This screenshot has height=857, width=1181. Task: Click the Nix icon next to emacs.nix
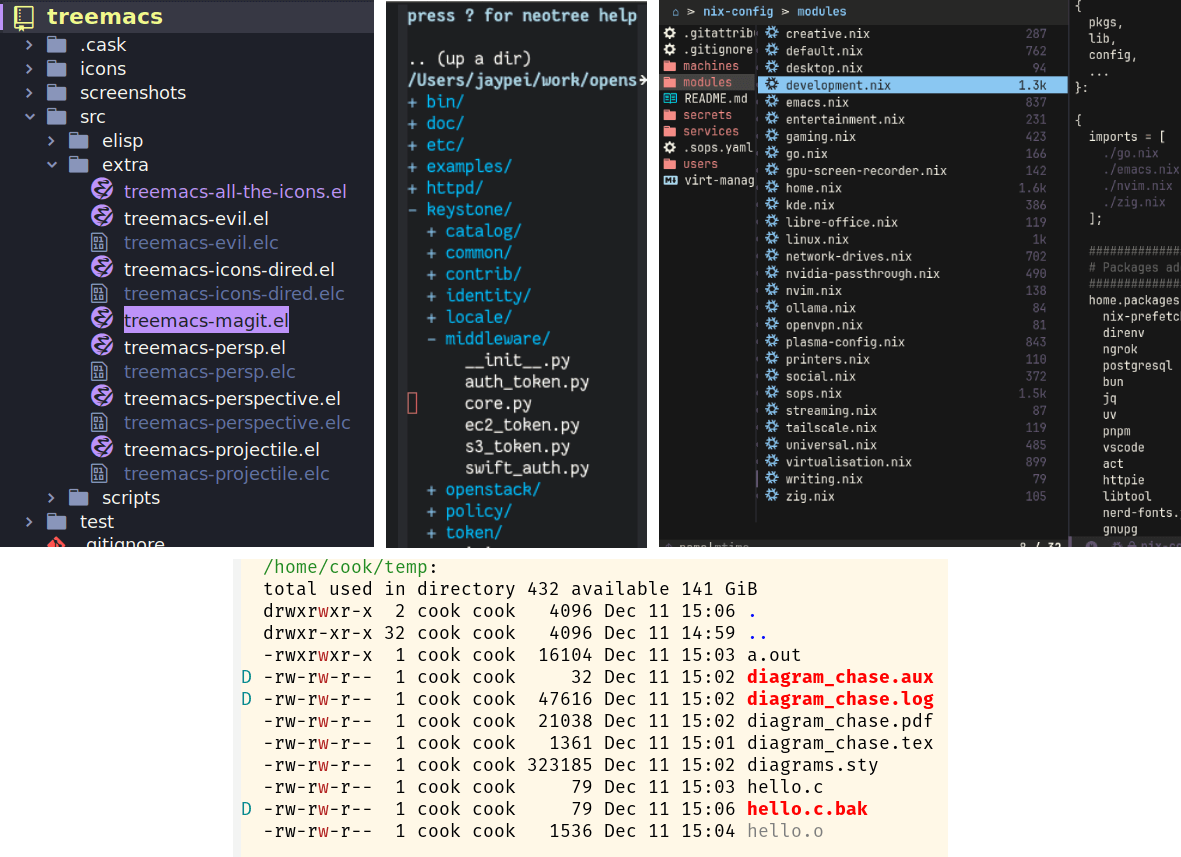point(771,102)
